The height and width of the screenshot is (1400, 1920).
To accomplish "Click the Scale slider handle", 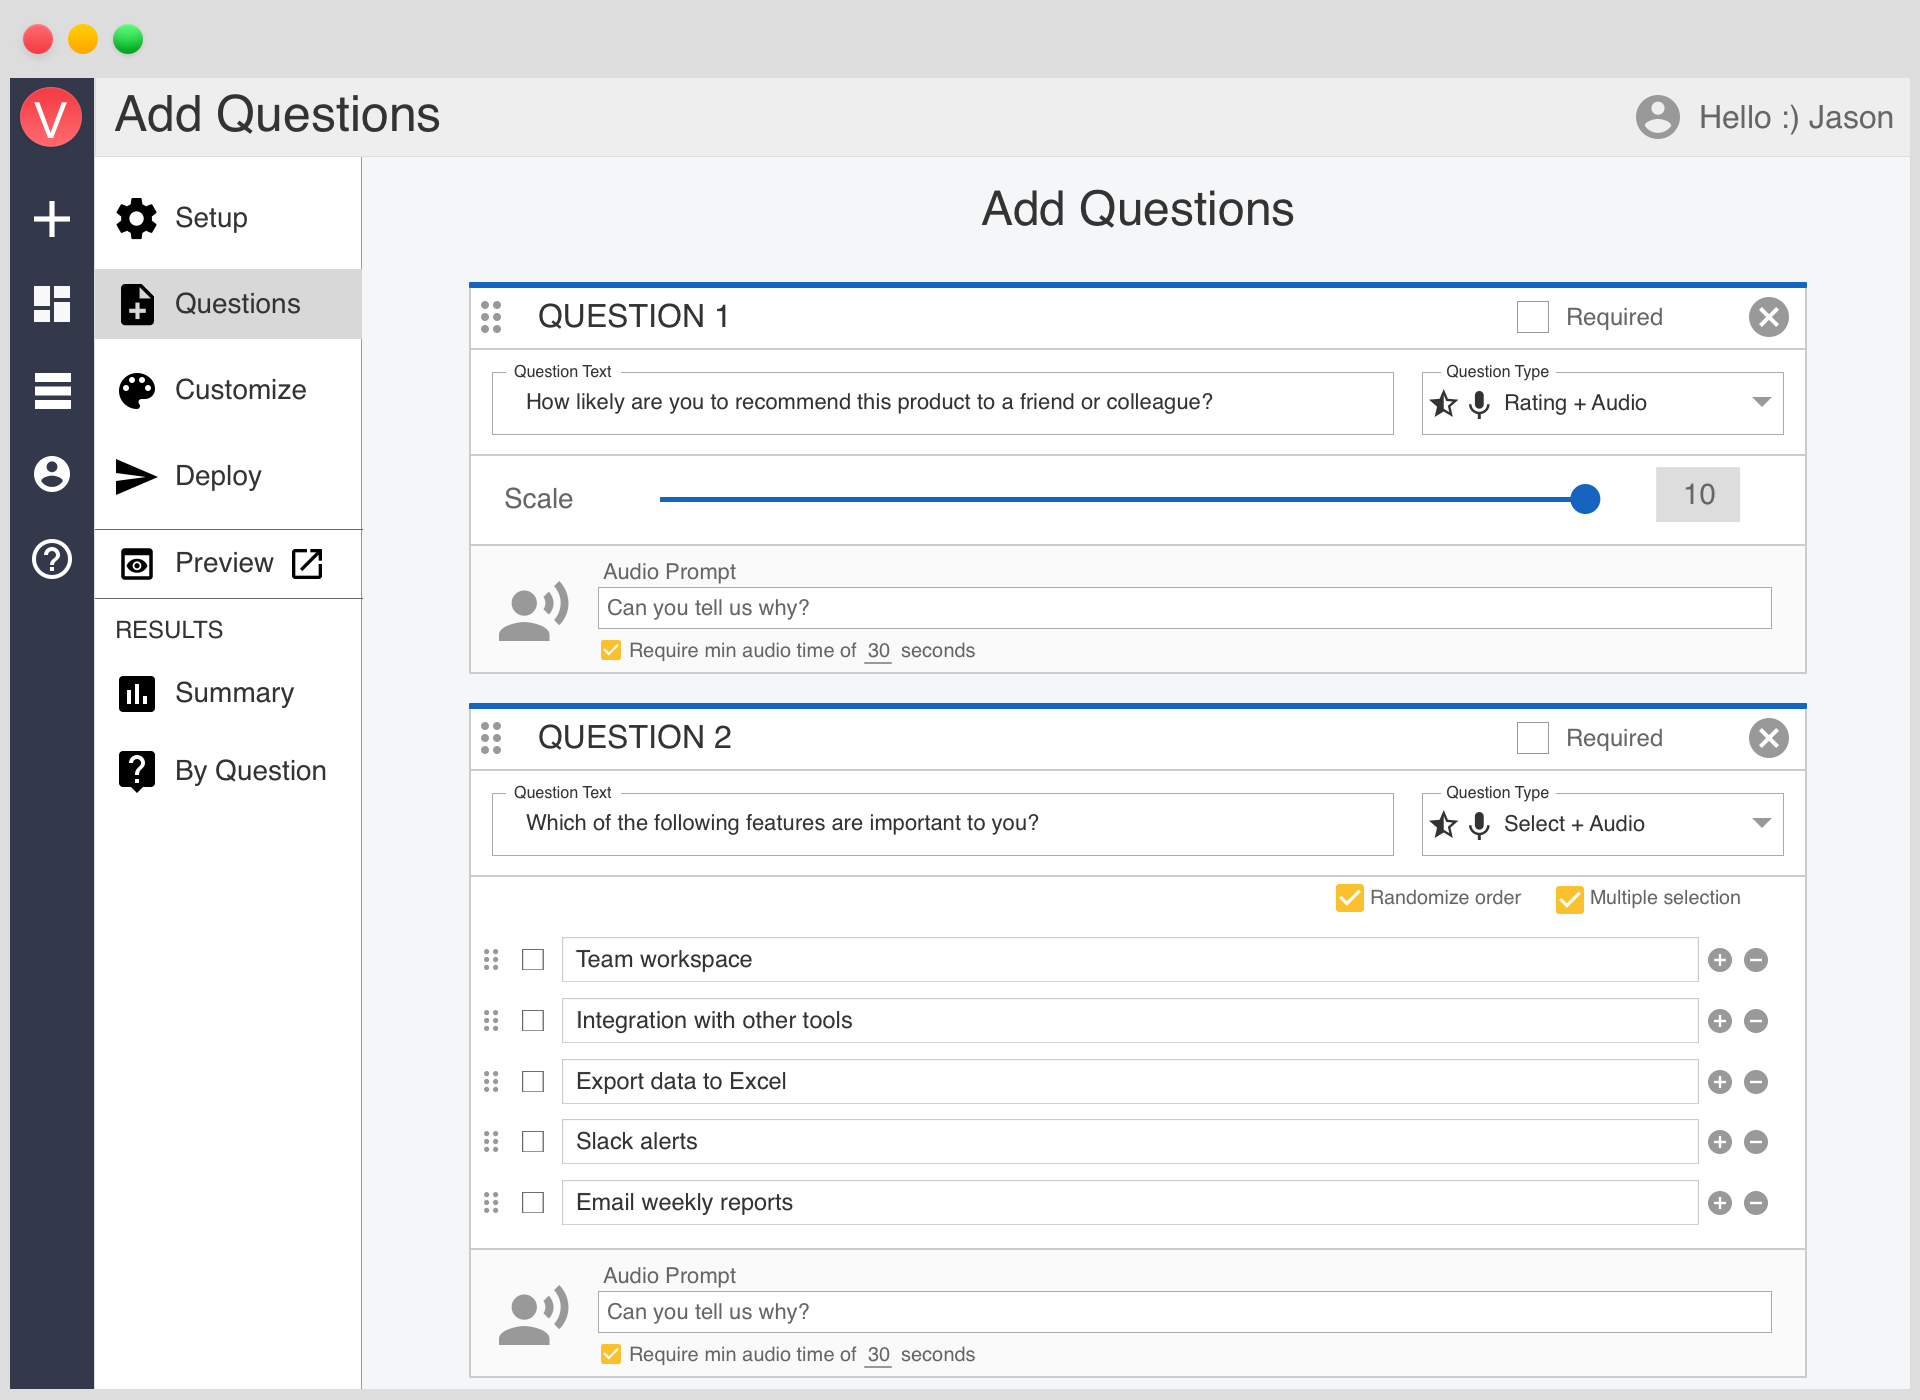I will pos(1585,499).
